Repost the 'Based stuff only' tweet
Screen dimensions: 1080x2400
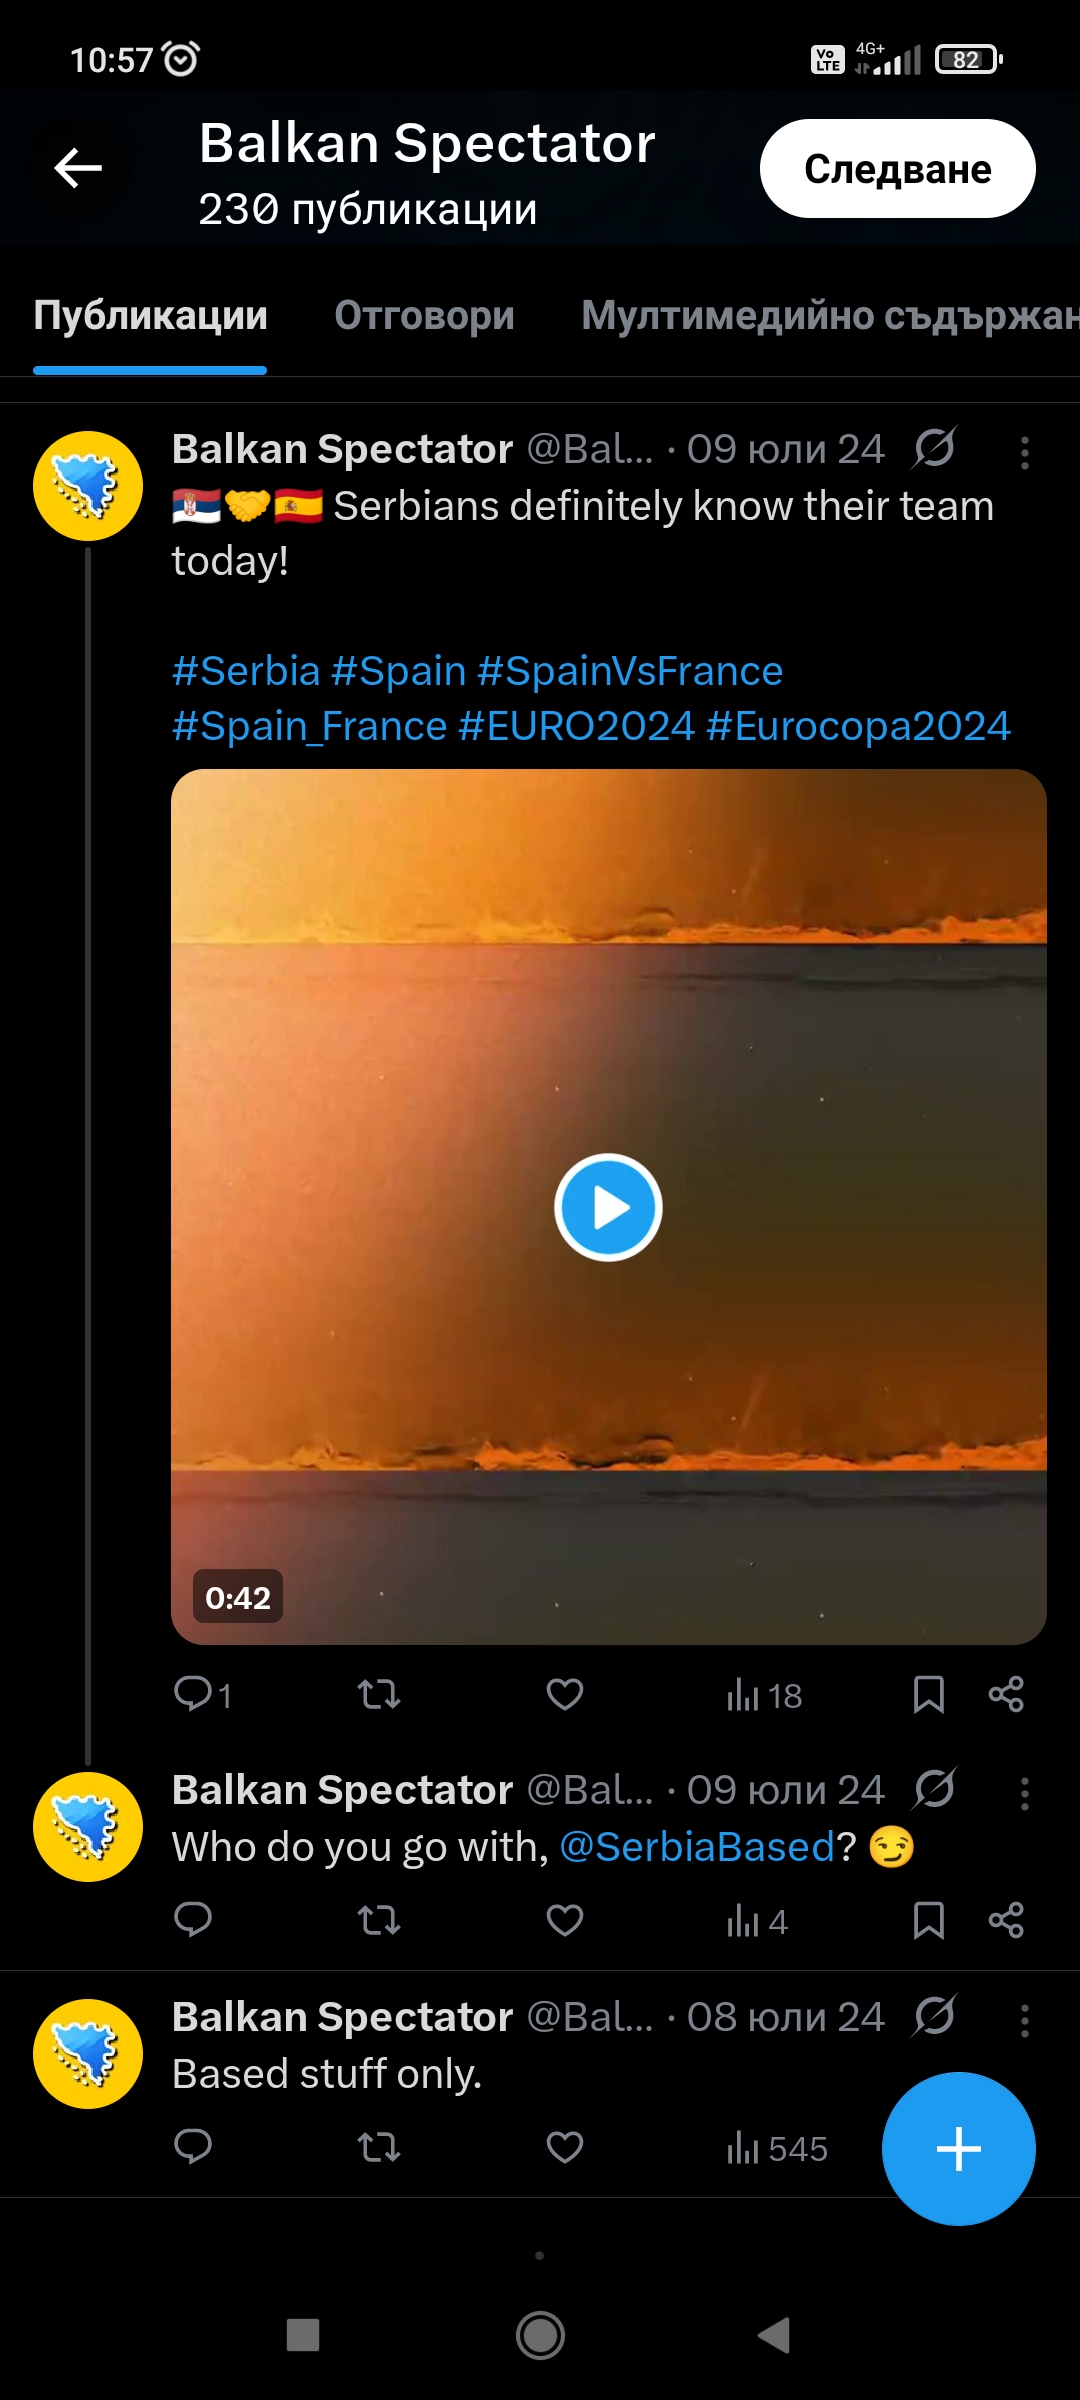pos(379,2147)
